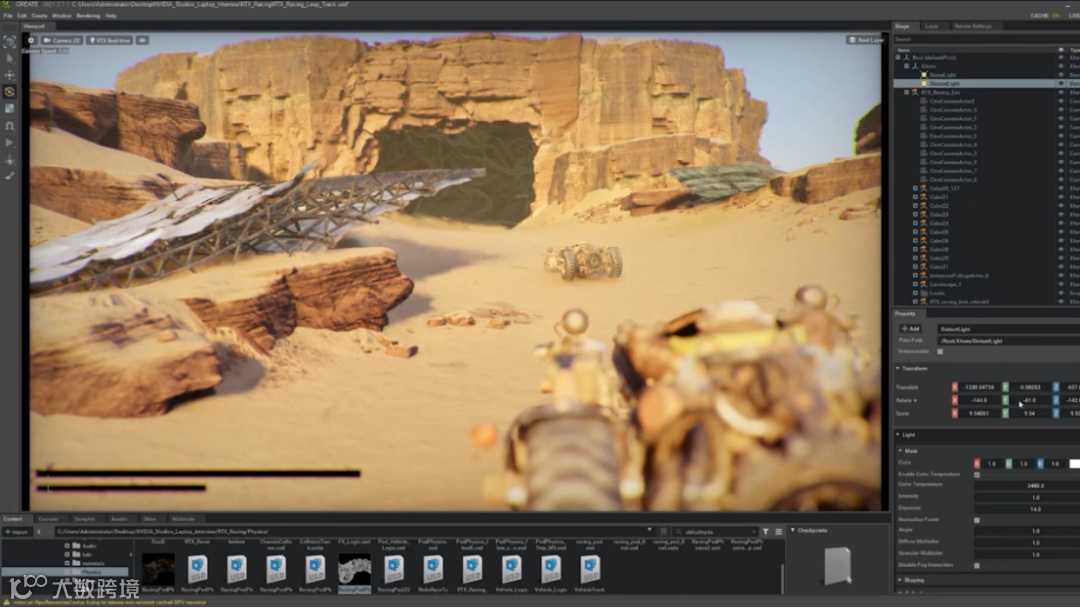Collapse the Main subsection under Light
Screen dimensions: 1080x608
point(900,451)
